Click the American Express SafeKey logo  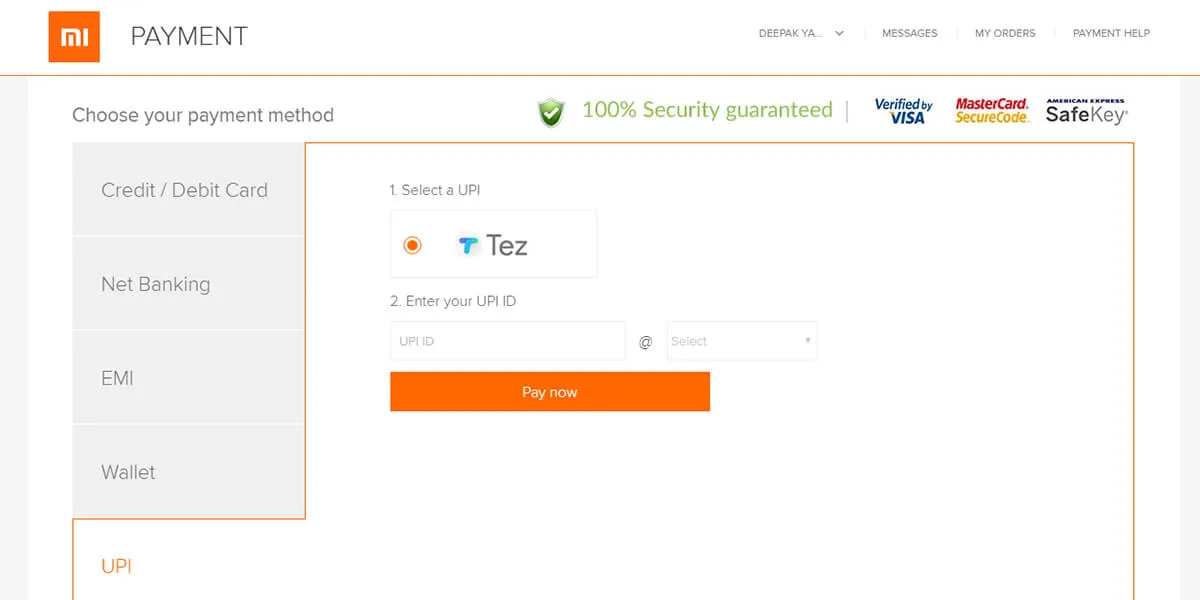1086,111
